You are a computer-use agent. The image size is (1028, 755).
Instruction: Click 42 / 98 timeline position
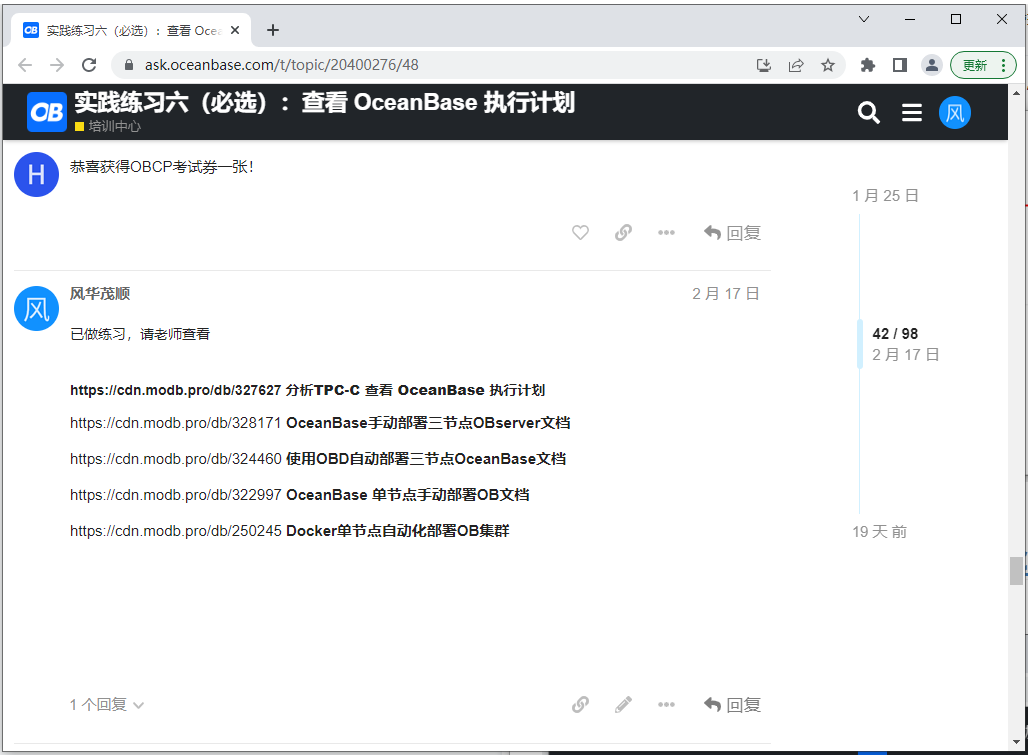[x=895, y=334]
